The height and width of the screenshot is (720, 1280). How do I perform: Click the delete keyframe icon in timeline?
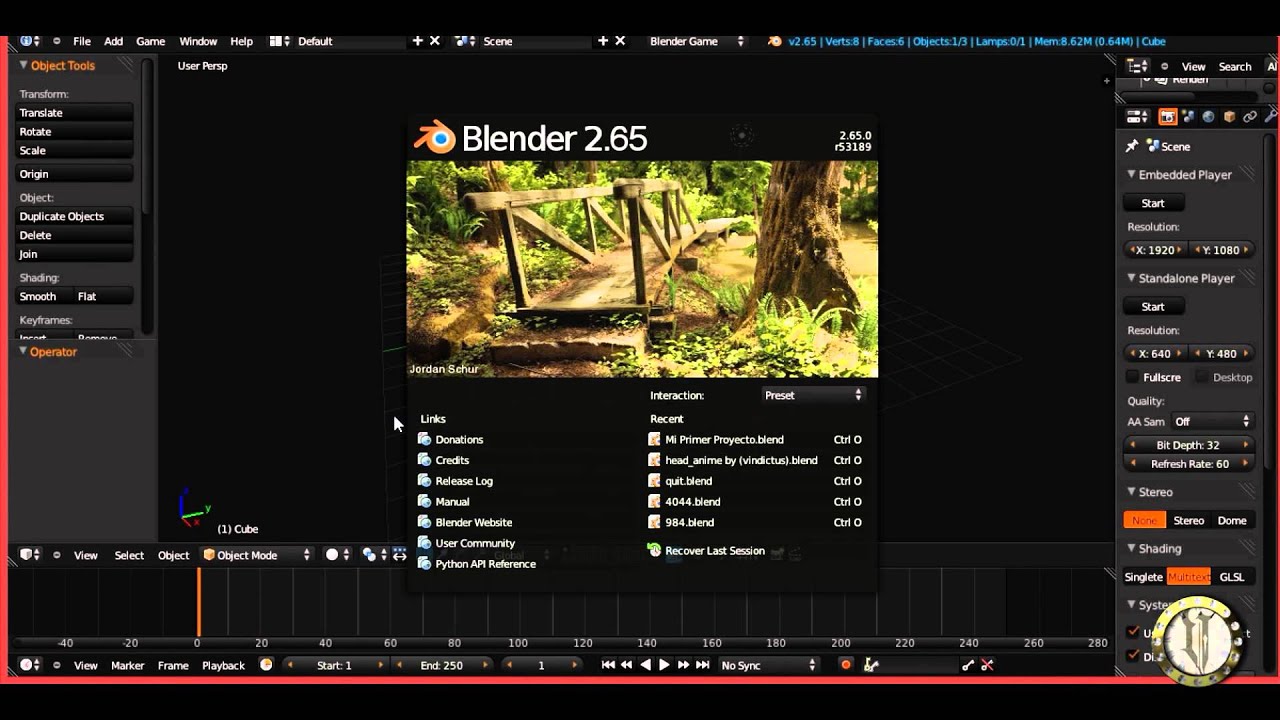[987, 665]
